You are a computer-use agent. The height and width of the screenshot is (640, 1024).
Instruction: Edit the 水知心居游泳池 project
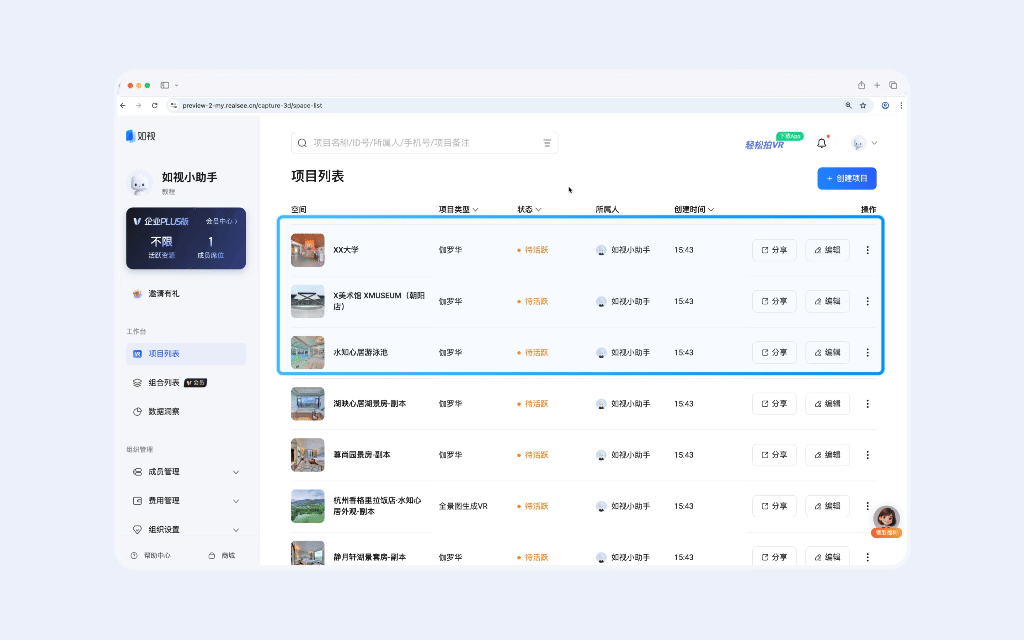pos(827,353)
